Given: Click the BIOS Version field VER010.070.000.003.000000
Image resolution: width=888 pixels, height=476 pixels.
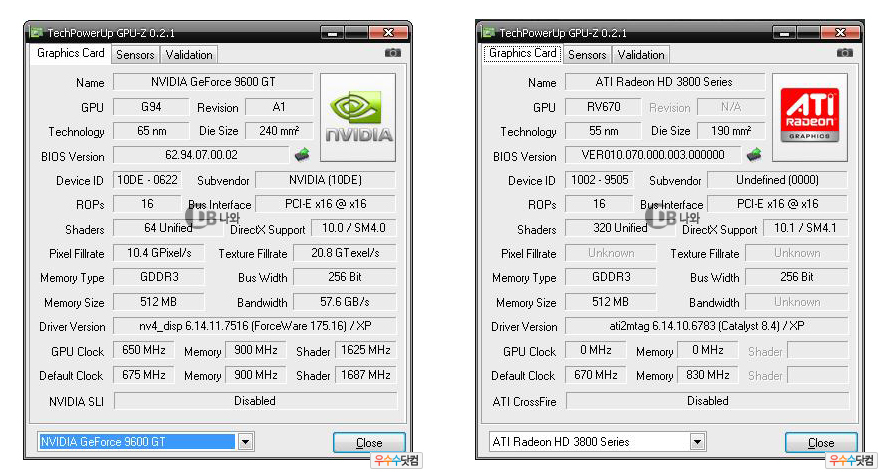Looking at the screenshot, I should point(653,155).
